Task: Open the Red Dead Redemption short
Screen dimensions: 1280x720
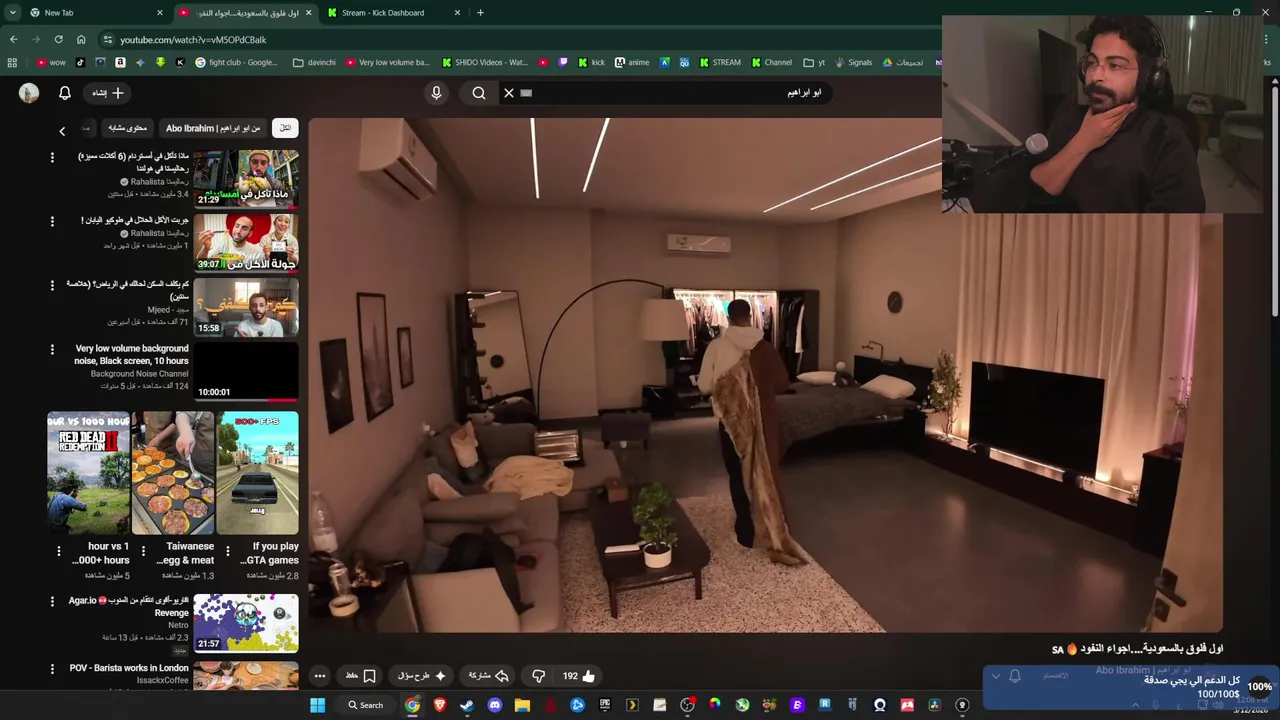Action: tap(88, 473)
